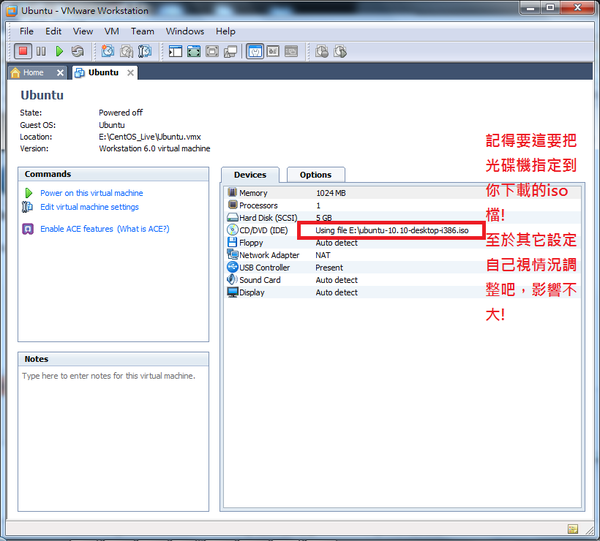Click the replay recording toolbar icon
Image resolution: width=600 pixels, height=541 pixels.
point(340,51)
